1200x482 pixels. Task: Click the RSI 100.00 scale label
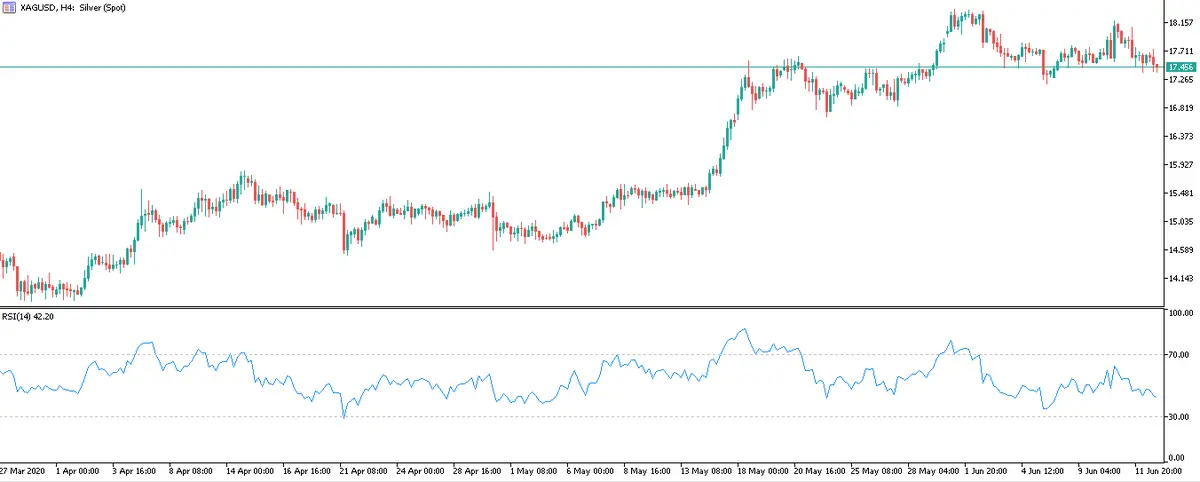[1180, 314]
